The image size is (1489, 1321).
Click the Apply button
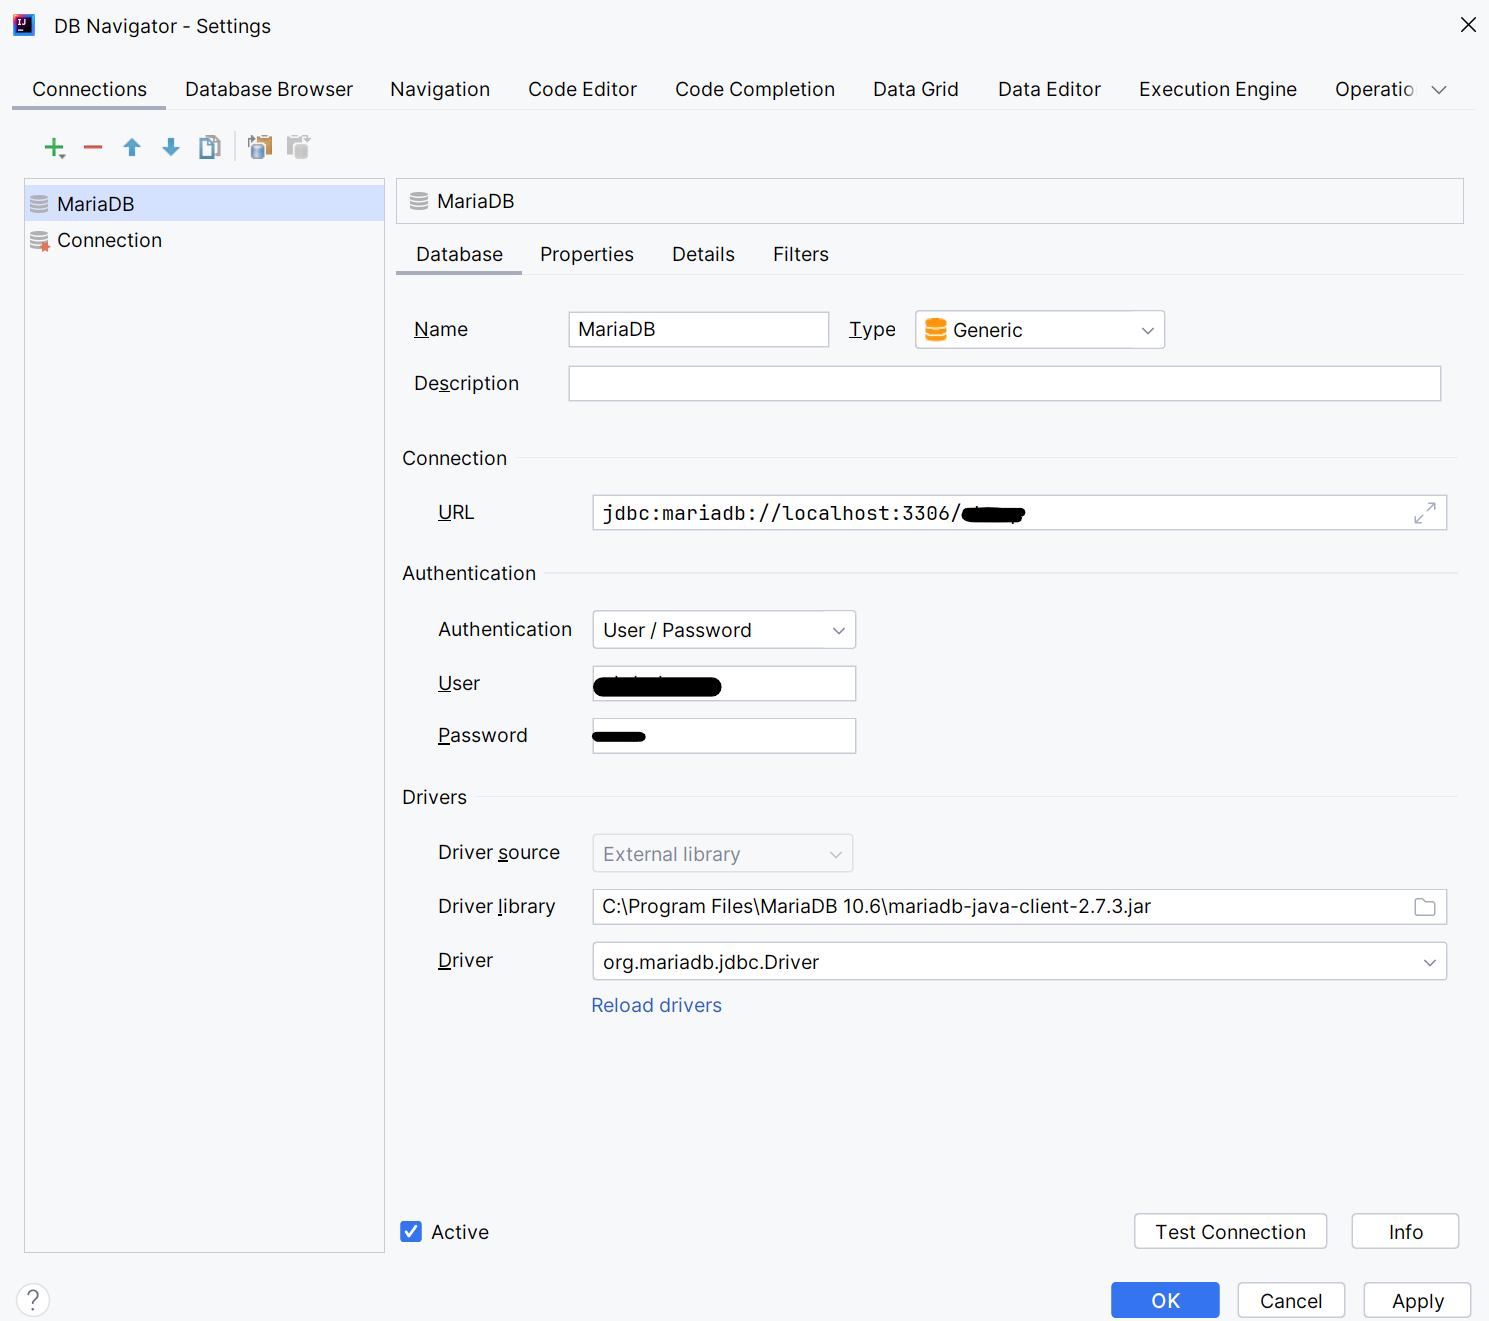coord(1417,1300)
